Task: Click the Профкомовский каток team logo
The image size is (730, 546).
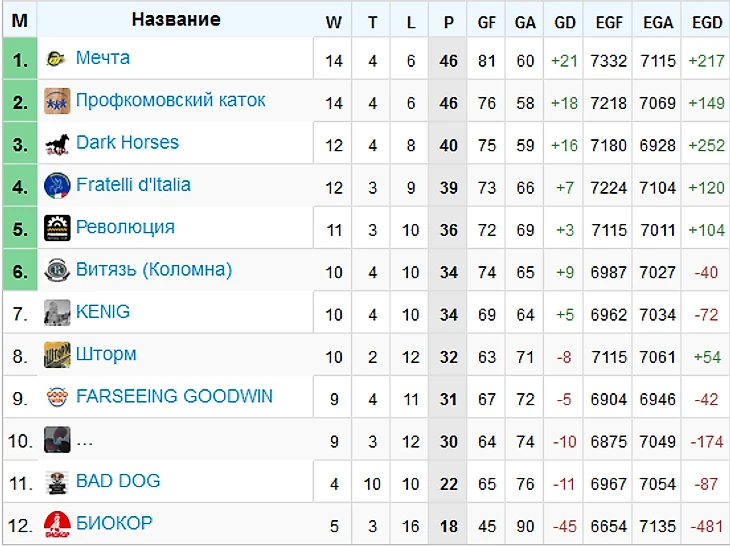Action: pos(57,101)
